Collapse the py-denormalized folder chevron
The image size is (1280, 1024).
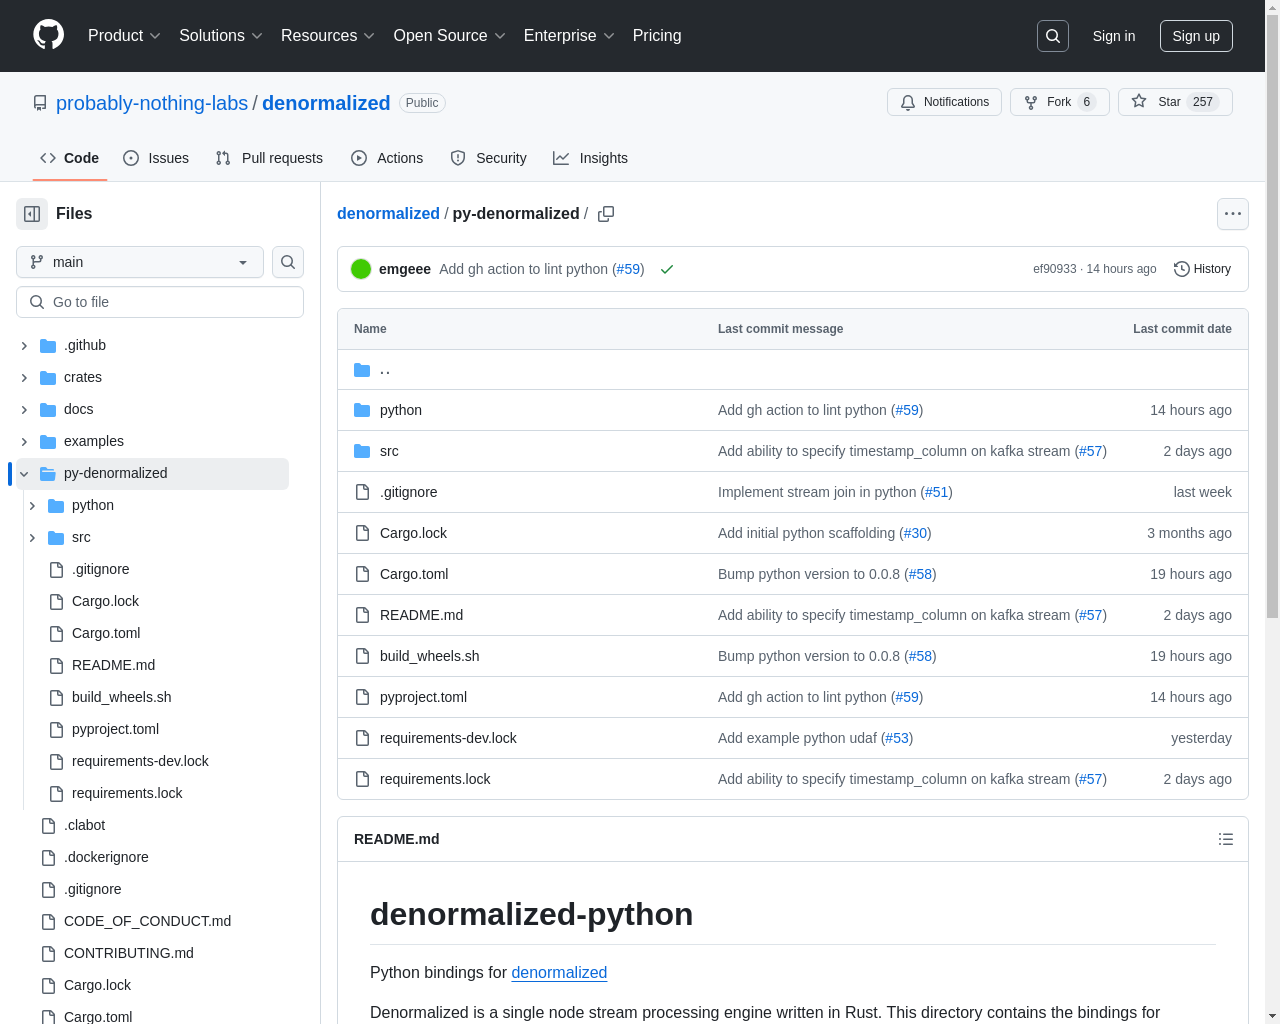(24, 473)
